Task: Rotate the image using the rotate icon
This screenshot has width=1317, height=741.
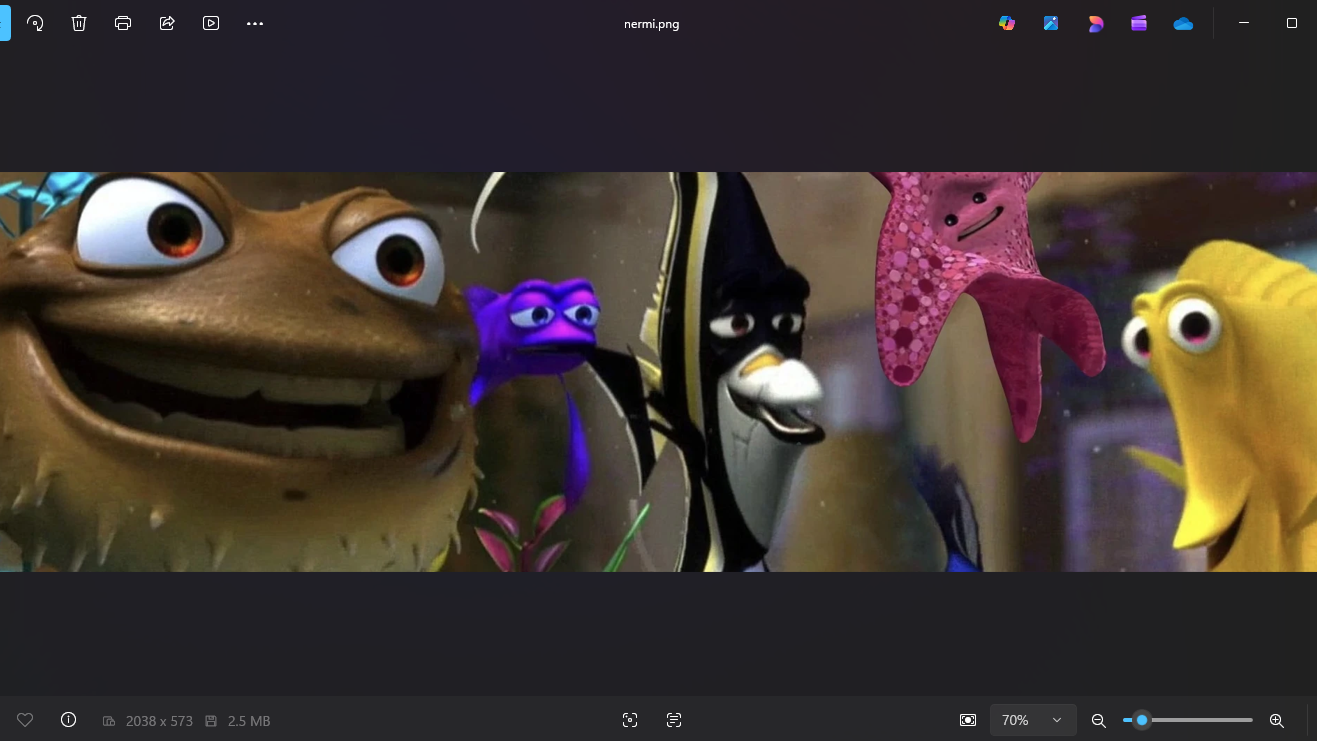Action: tap(35, 23)
